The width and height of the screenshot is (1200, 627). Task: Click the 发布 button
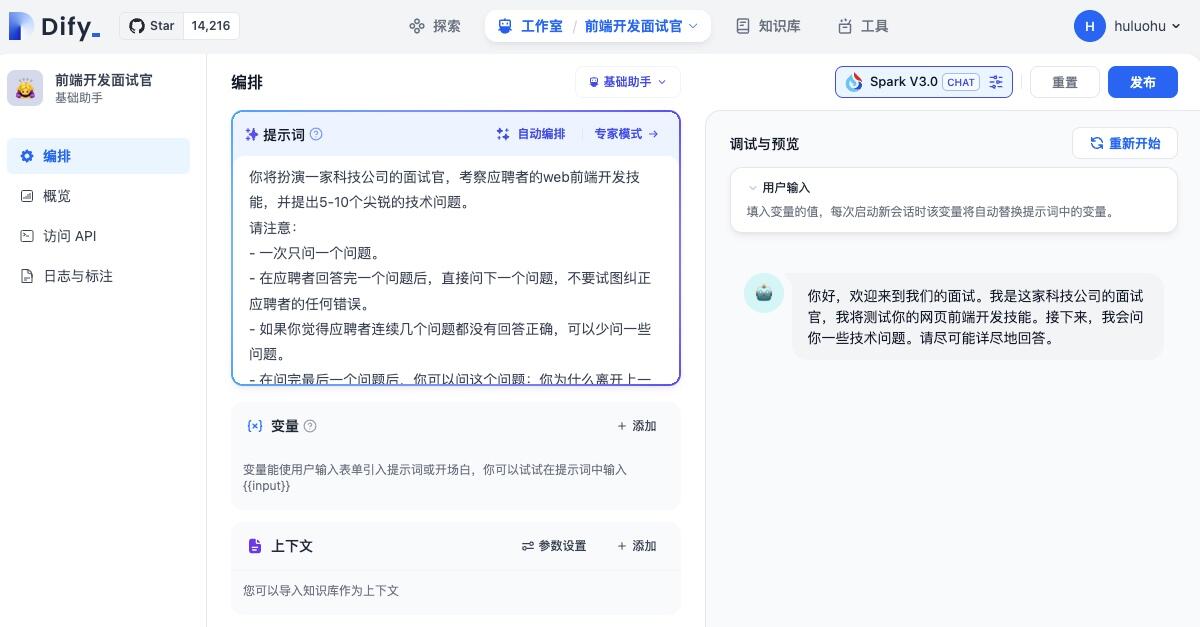(x=1143, y=82)
